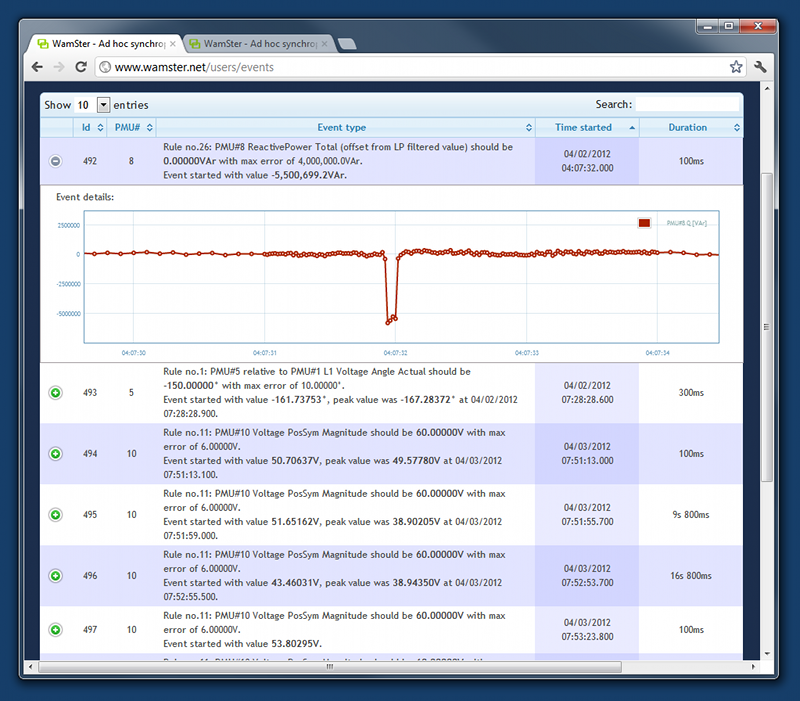Click green plus icon for event 497
Image resolution: width=800 pixels, height=701 pixels.
pyautogui.click(x=56, y=630)
